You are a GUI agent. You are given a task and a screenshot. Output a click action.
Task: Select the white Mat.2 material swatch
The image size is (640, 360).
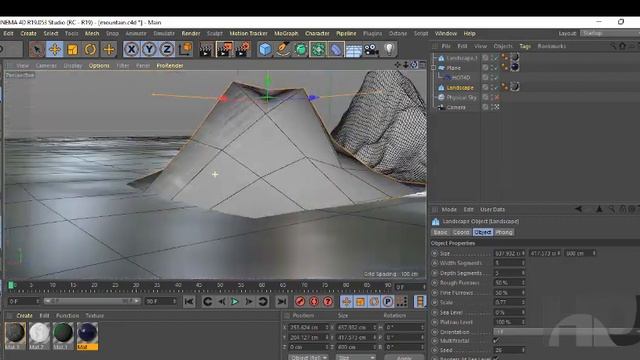pyautogui.click(x=39, y=336)
